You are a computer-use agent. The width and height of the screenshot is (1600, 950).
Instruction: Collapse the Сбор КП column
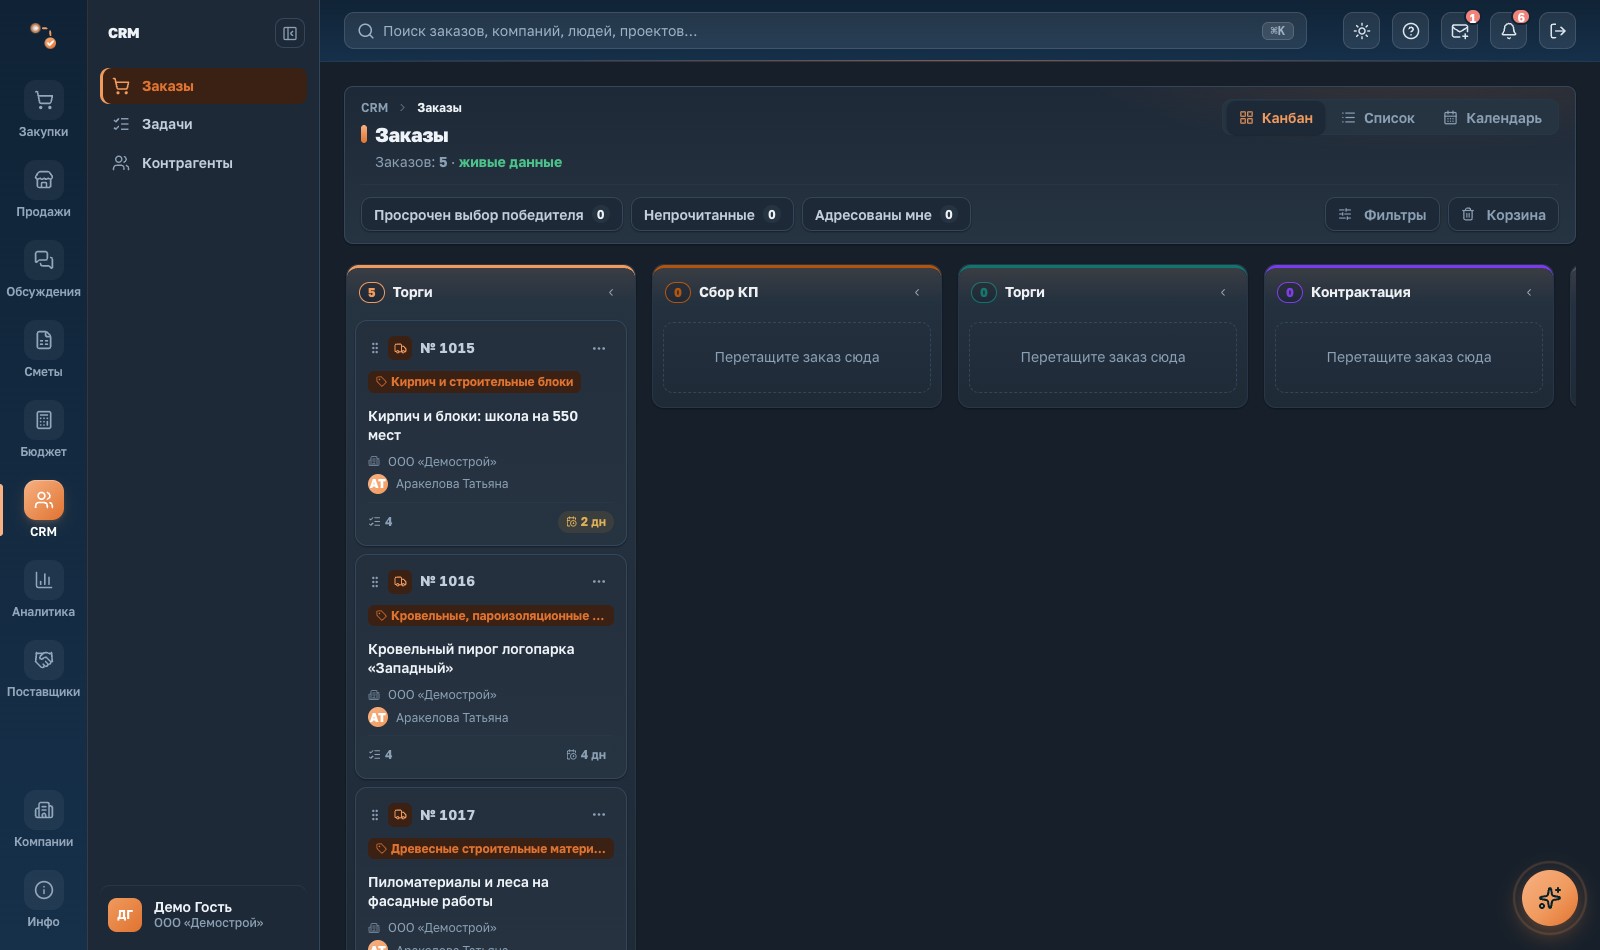tap(917, 292)
